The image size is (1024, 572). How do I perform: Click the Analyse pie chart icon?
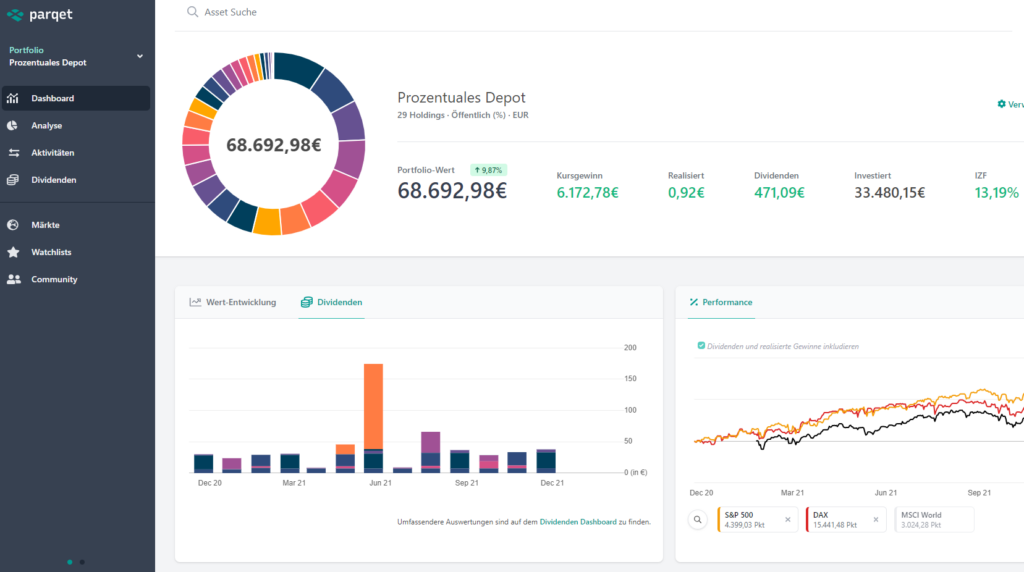tap(12, 126)
